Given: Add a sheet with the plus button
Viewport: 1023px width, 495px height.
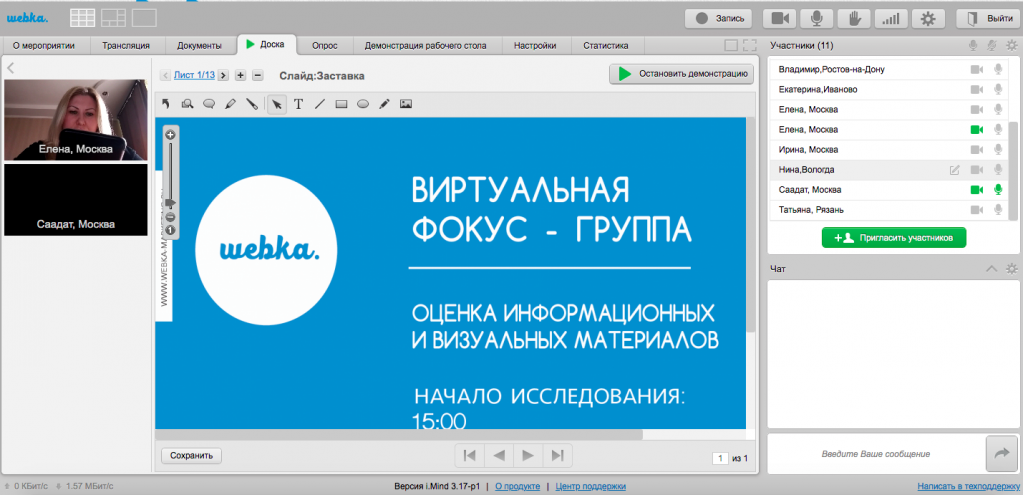Looking at the screenshot, I should [241, 75].
